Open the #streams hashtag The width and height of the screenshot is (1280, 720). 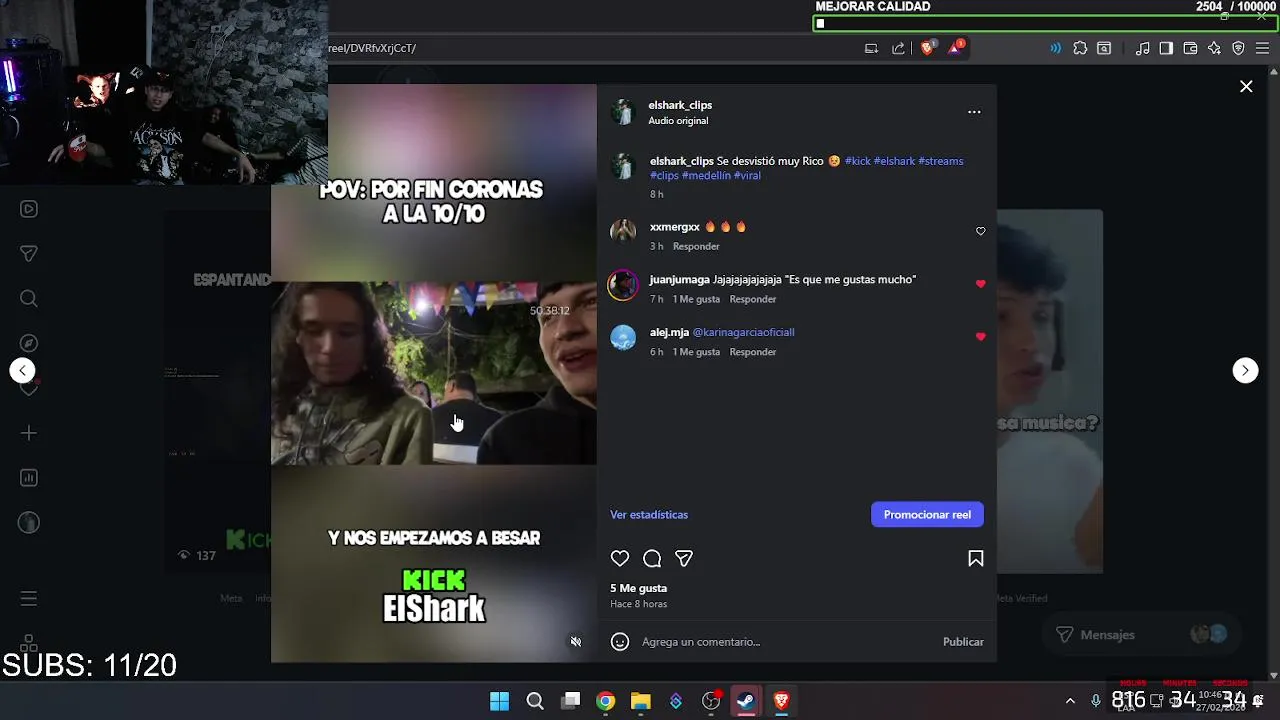coord(941,161)
